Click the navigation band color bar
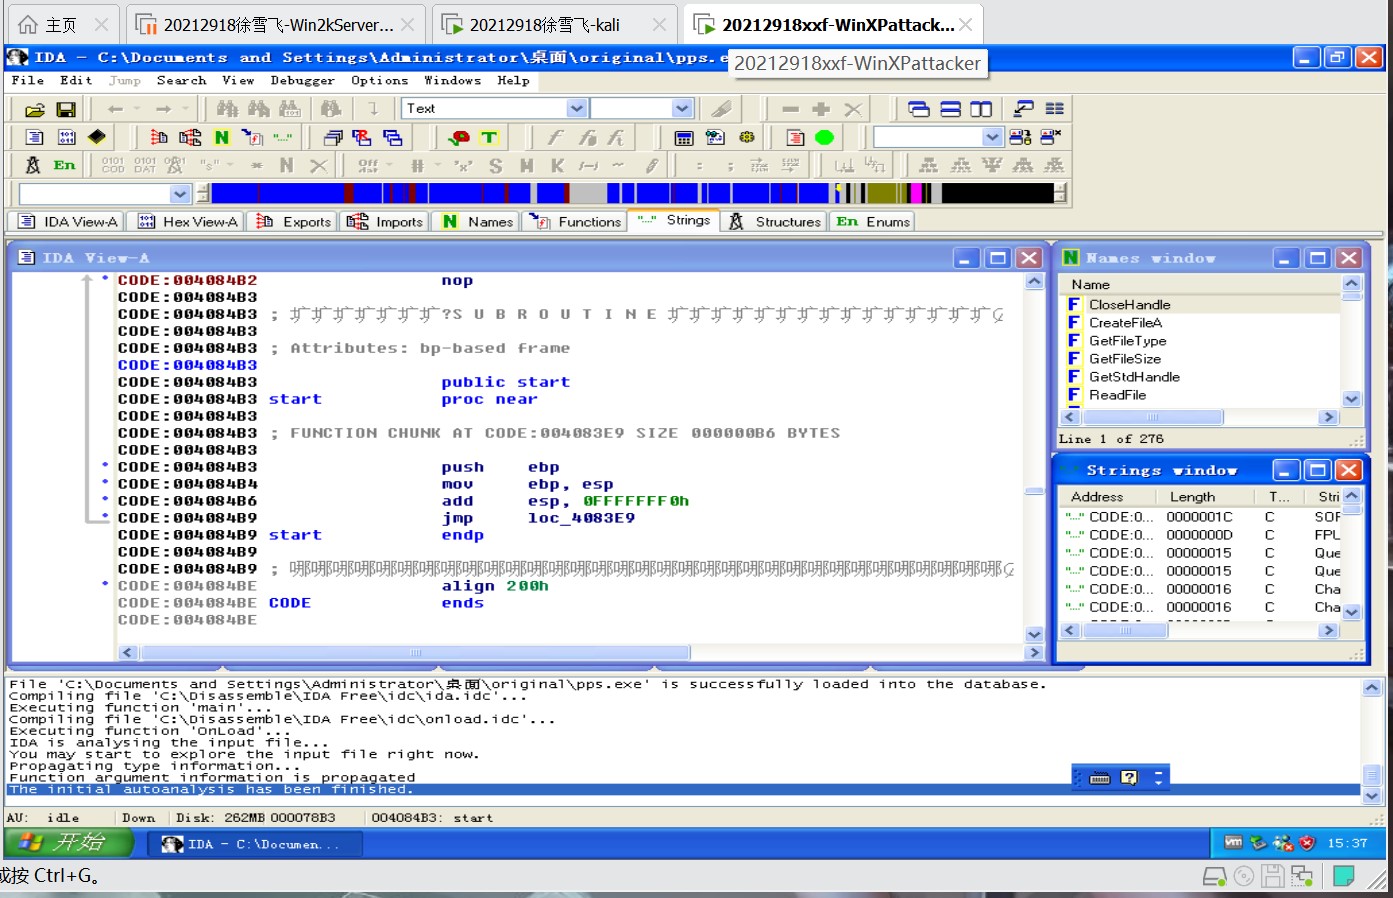Viewport: 1393px width, 898px height. (x=633, y=193)
